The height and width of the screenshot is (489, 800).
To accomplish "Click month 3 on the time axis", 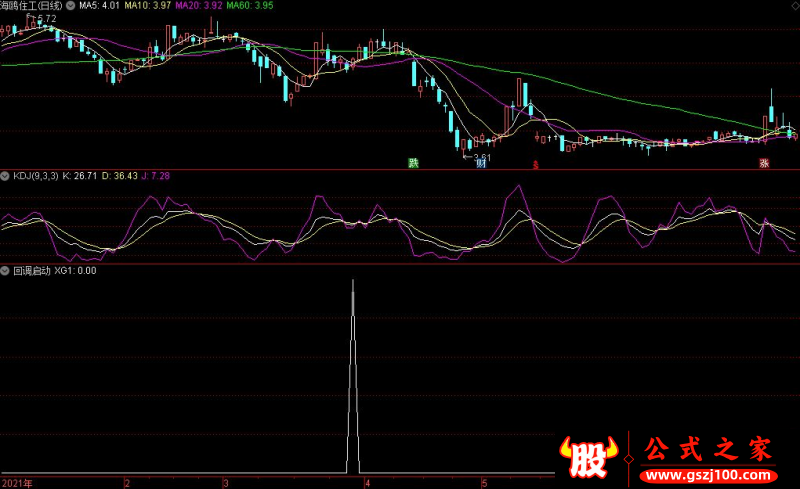I will pos(226,483).
